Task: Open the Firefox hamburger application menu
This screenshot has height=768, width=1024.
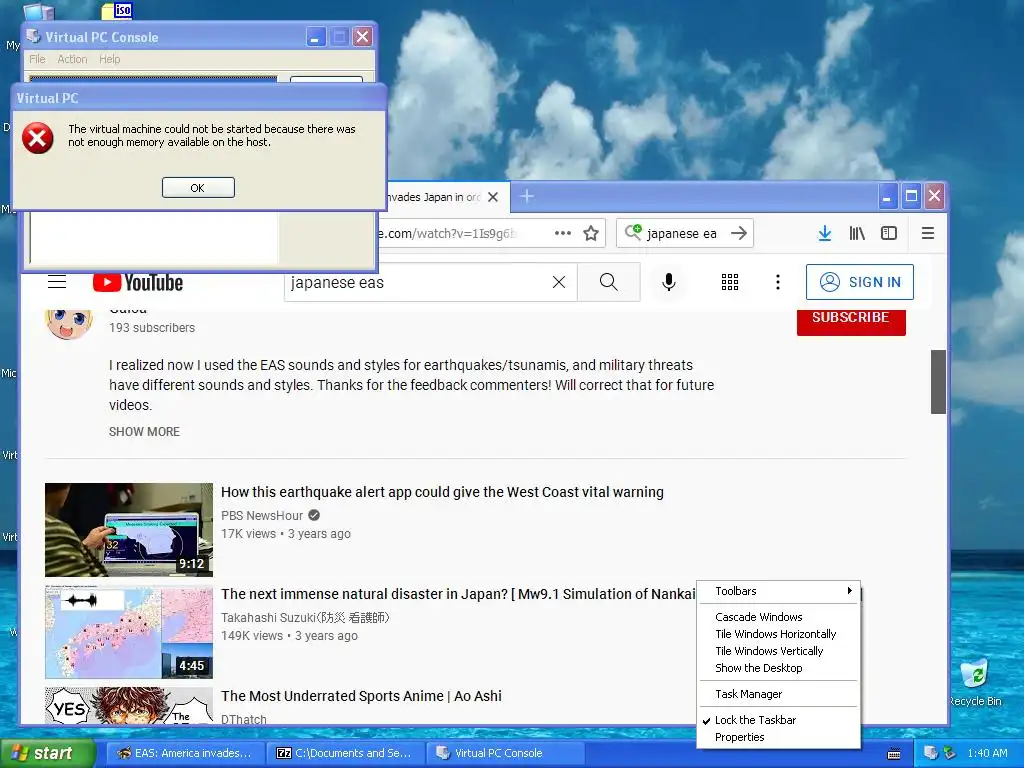Action: tap(927, 233)
